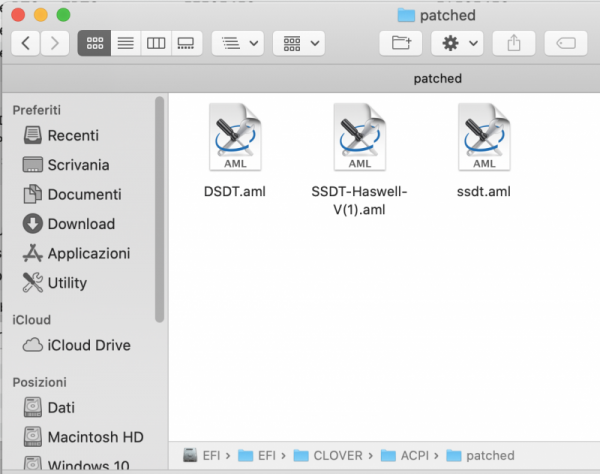Screen dimensions: 600x474
Task: Open Recenti in the sidebar
Action: point(72,135)
